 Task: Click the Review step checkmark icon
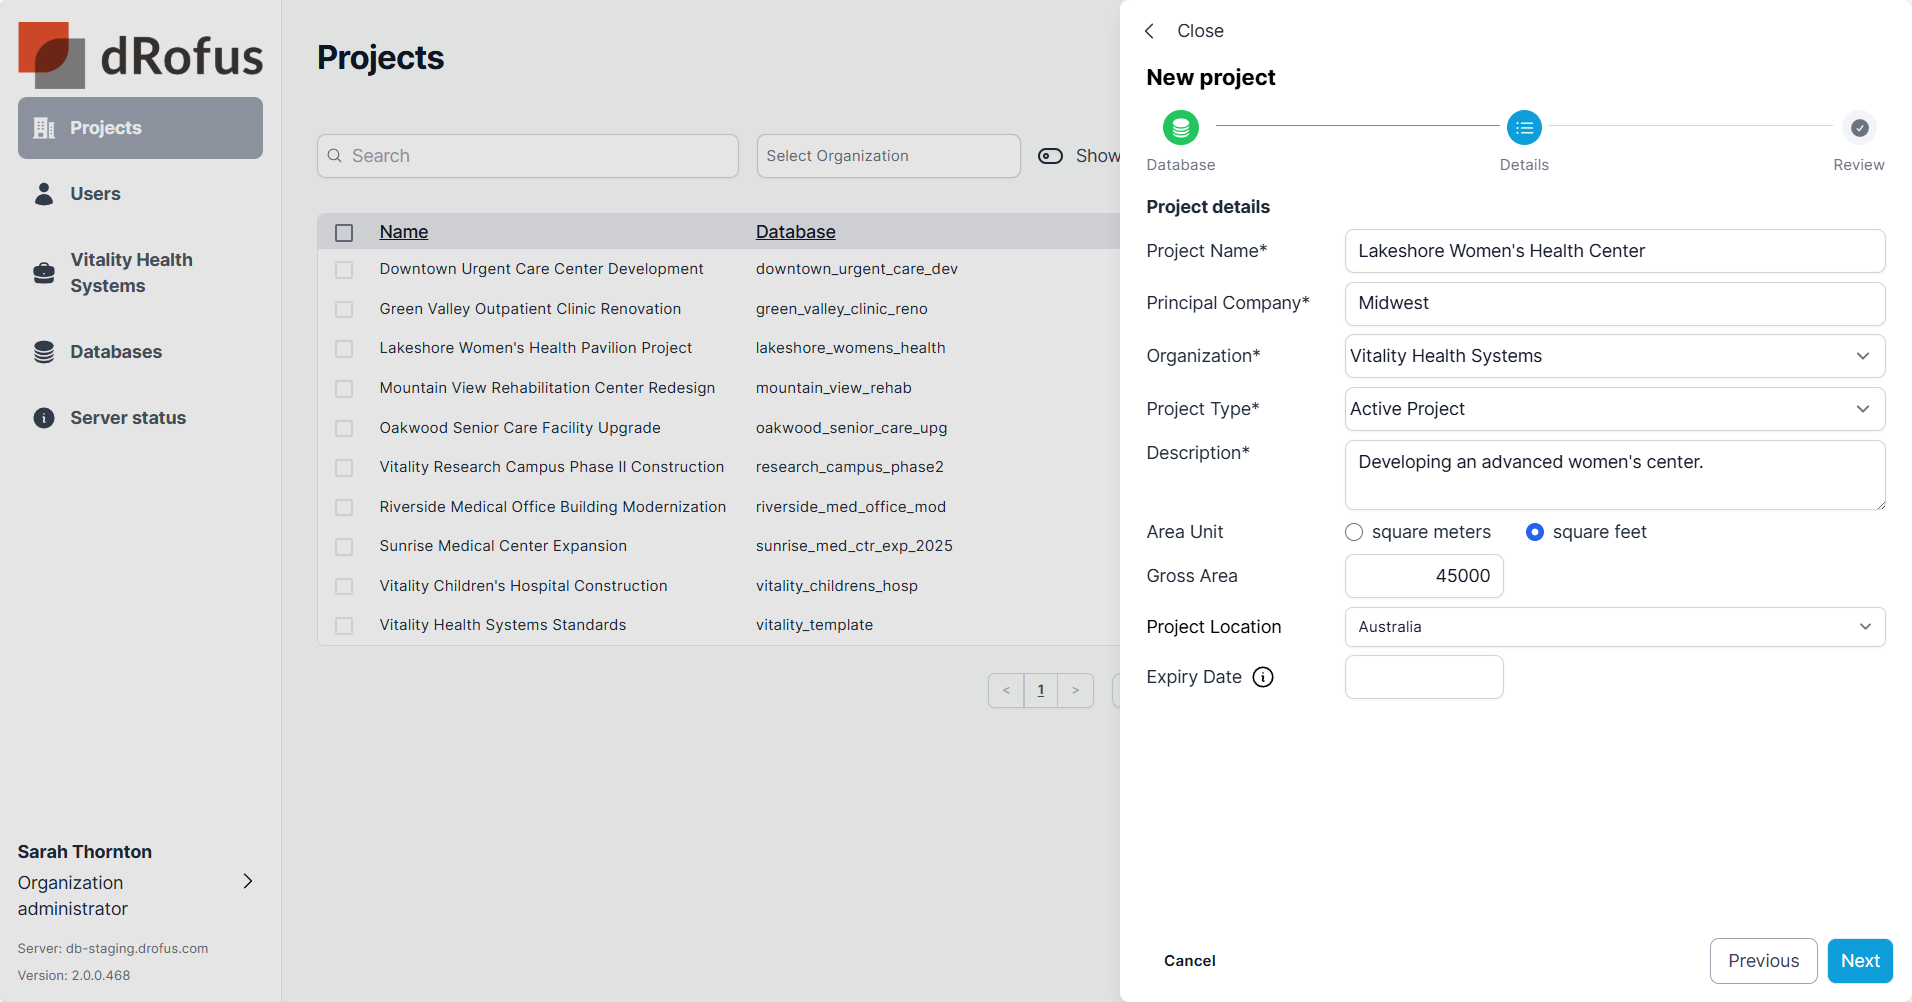coord(1858,128)
